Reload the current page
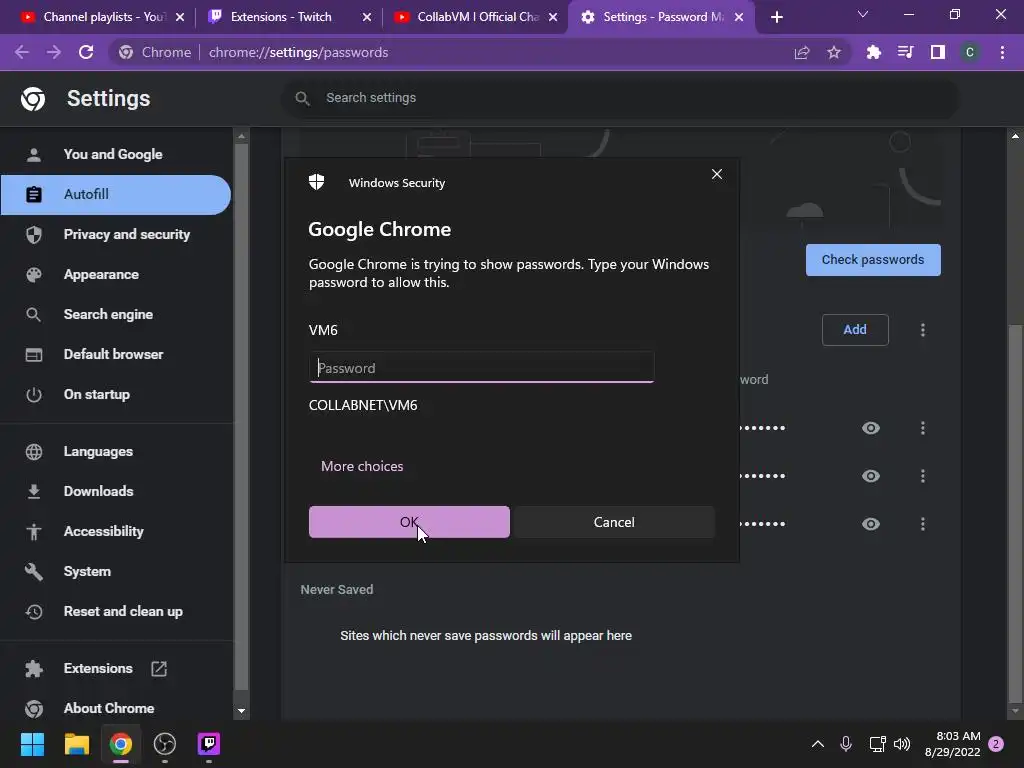1024x768 pixels. tap(86, 52)
